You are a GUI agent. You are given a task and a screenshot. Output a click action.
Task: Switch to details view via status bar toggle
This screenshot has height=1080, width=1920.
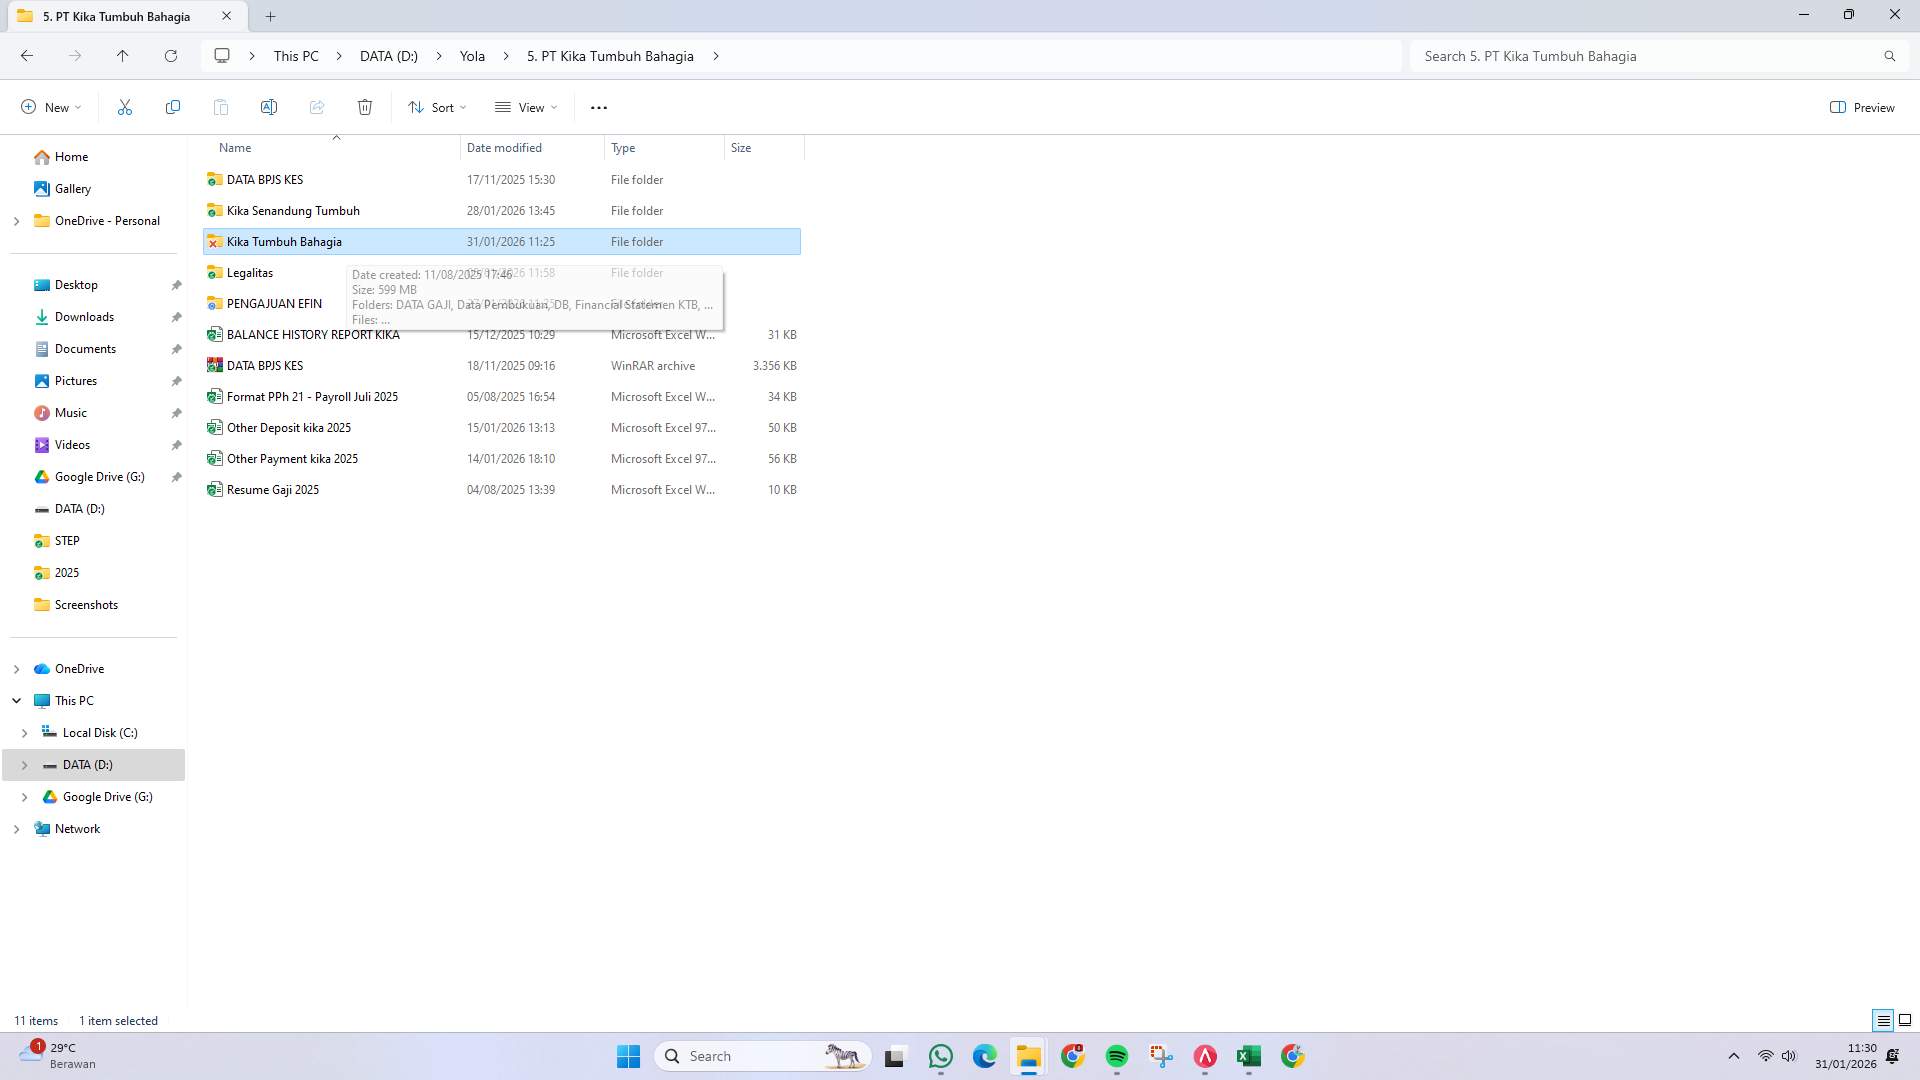pos(1884,1020)
